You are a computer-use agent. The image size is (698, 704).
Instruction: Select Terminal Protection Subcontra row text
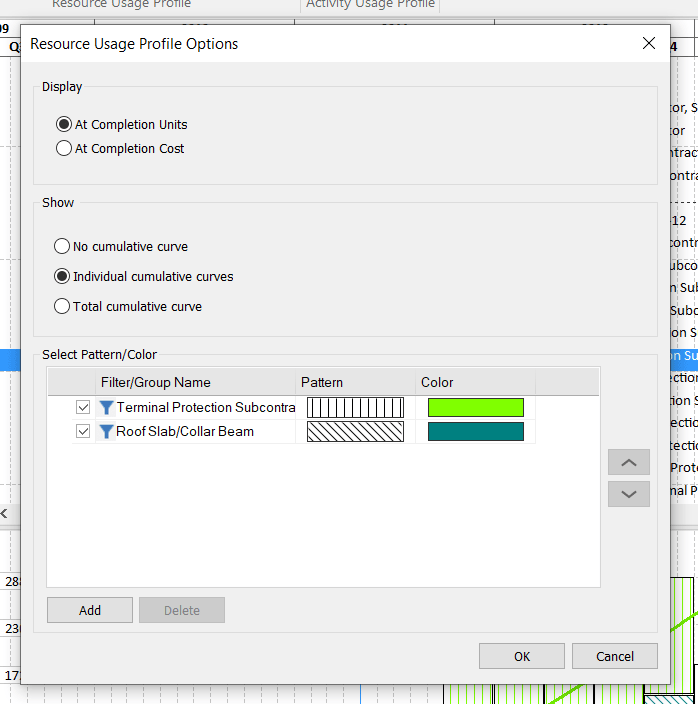206,407
